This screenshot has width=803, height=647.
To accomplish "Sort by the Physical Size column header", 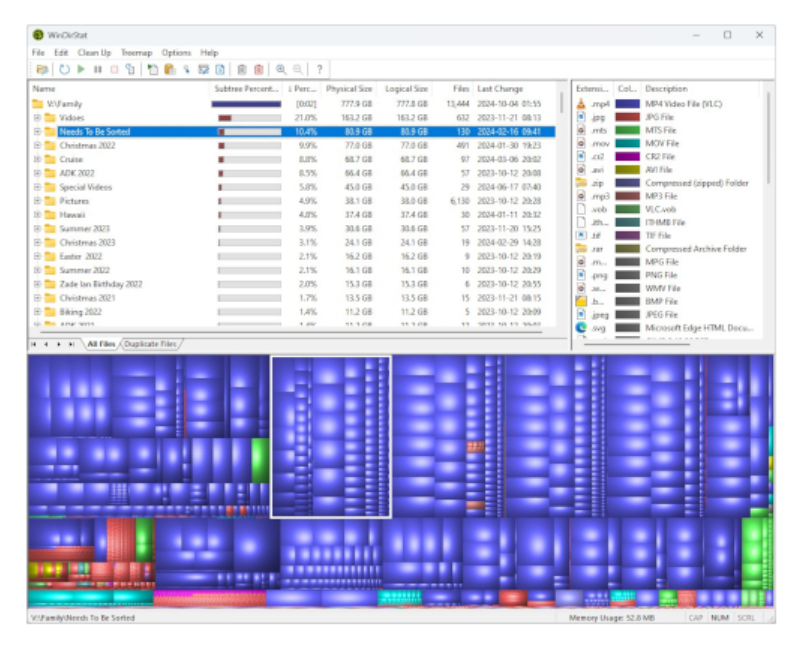I will (349, 89).
